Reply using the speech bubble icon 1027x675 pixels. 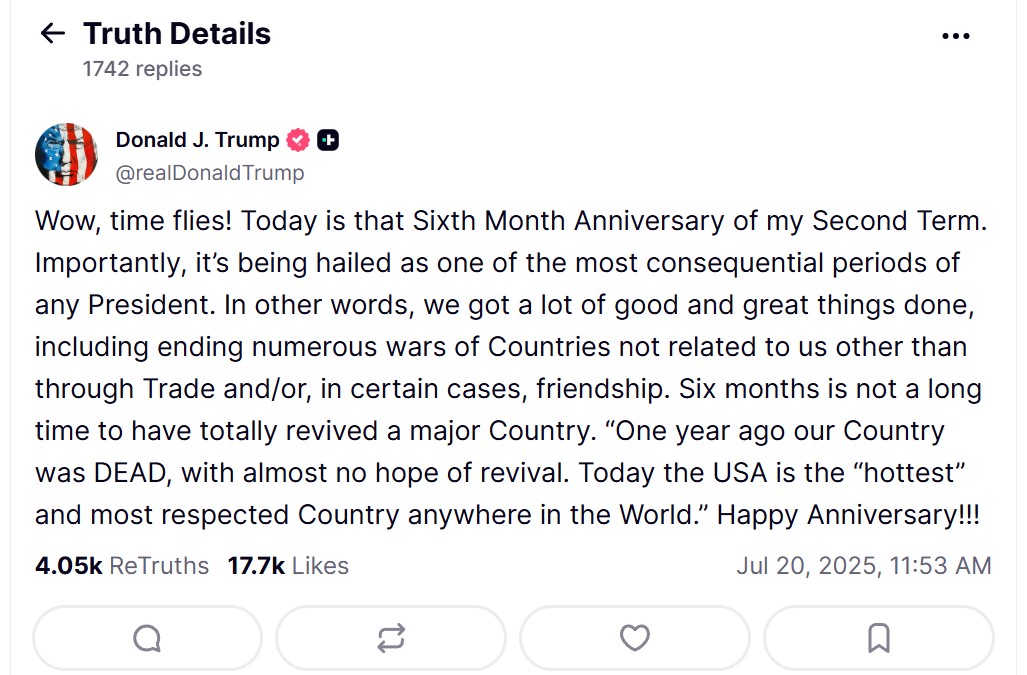coord(147,638)
